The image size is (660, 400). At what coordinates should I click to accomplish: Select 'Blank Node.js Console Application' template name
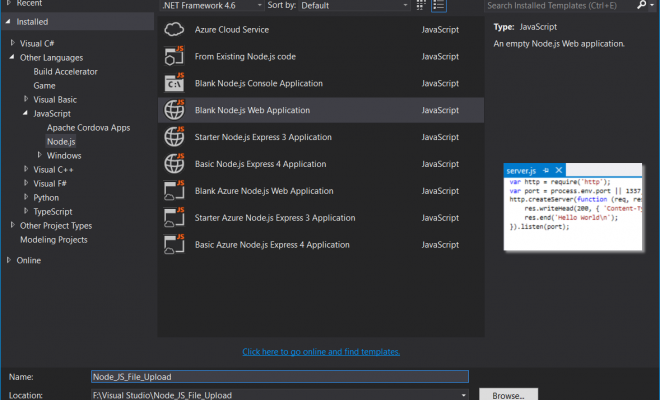click(x=258, y=83)
